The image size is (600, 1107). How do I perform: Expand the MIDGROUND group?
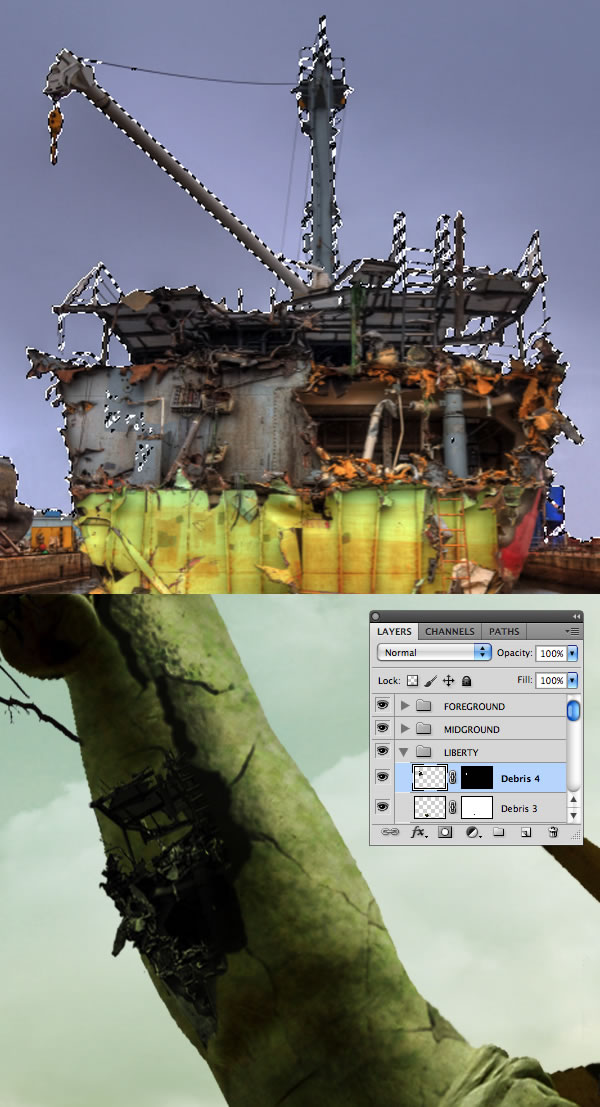pyautogui.click(x=404, y=729)
